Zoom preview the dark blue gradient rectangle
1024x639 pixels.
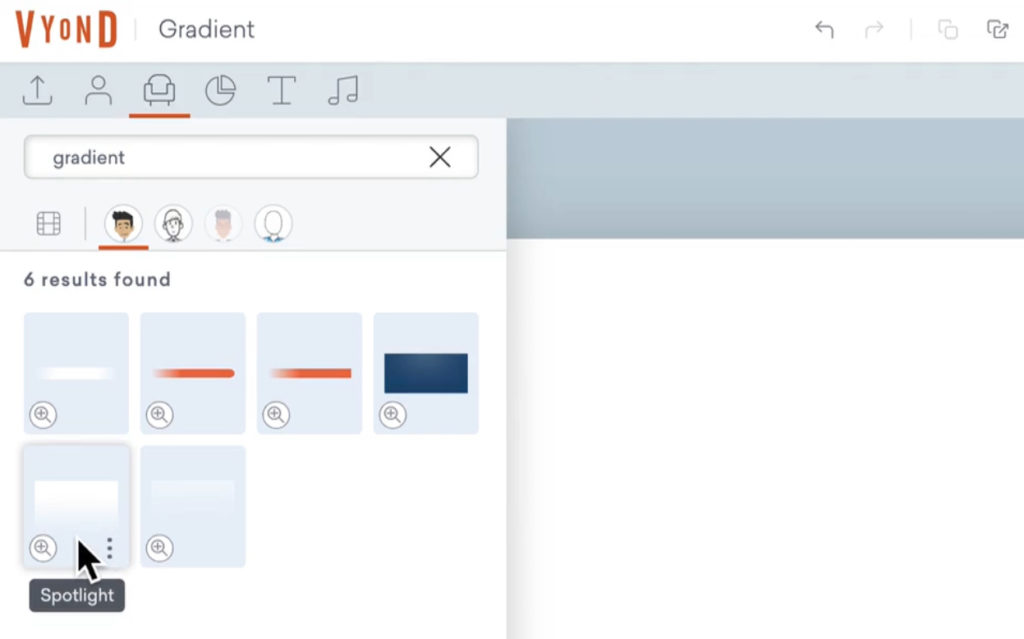tap(393, 415)
